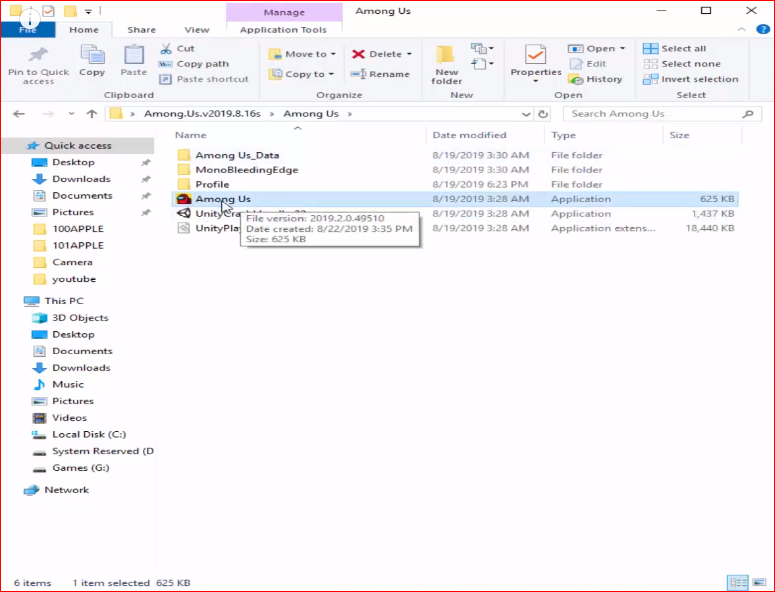Viewport: 775px width, 592px height.
Task: Click Select none
Action: point(682,64)
